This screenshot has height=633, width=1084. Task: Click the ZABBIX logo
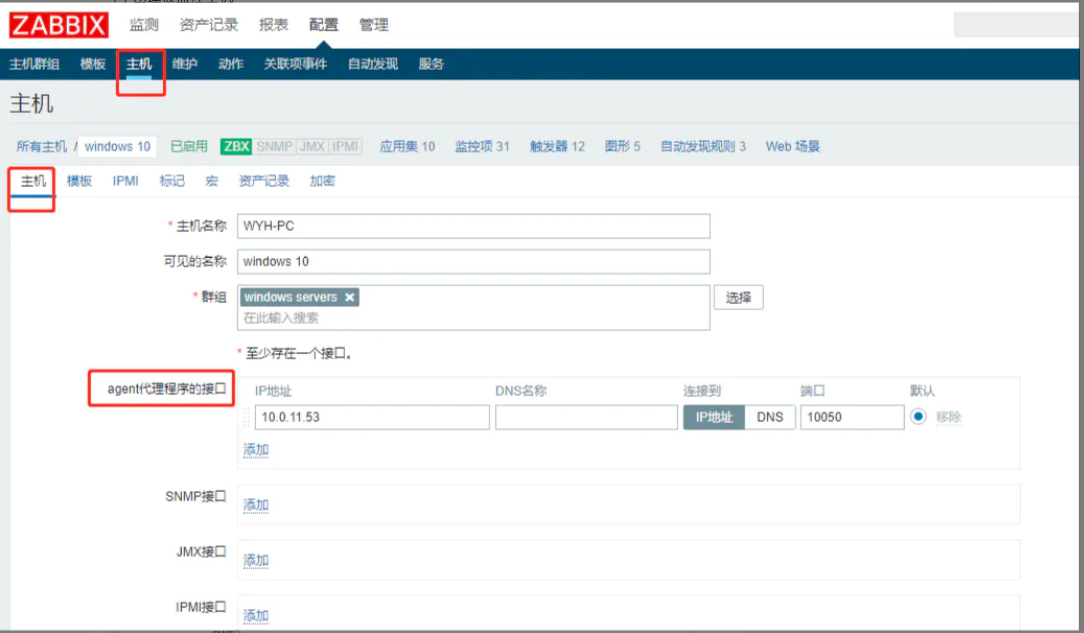[57, 25]
